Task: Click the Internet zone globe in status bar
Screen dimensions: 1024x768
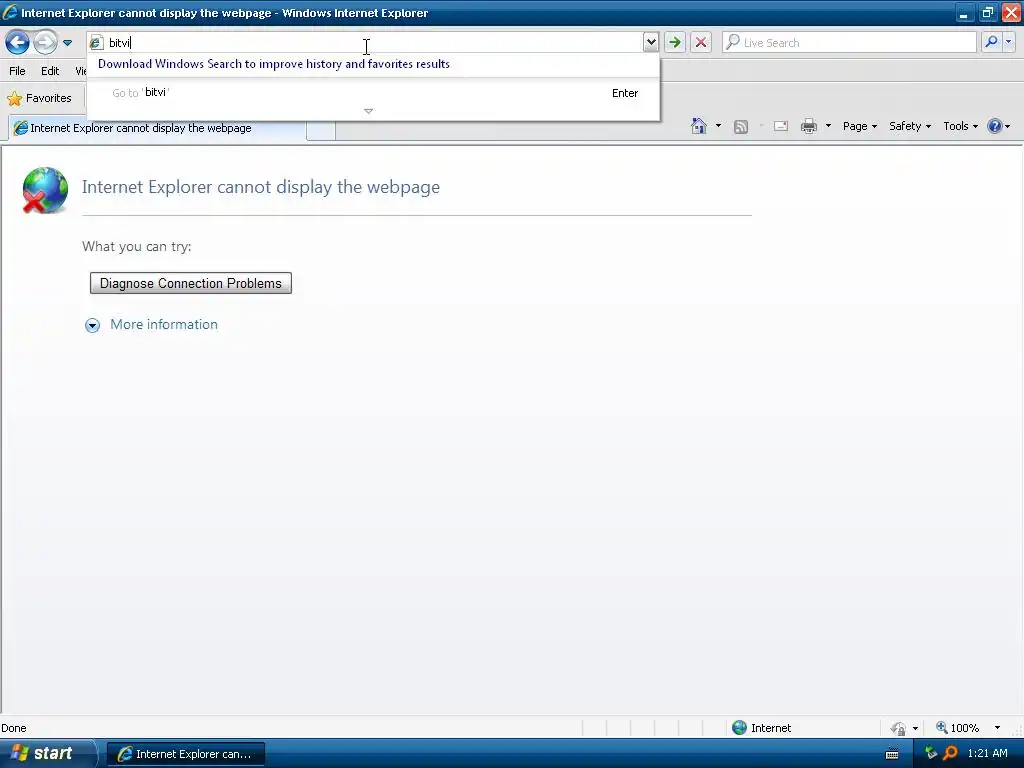Action: point(739,728)
